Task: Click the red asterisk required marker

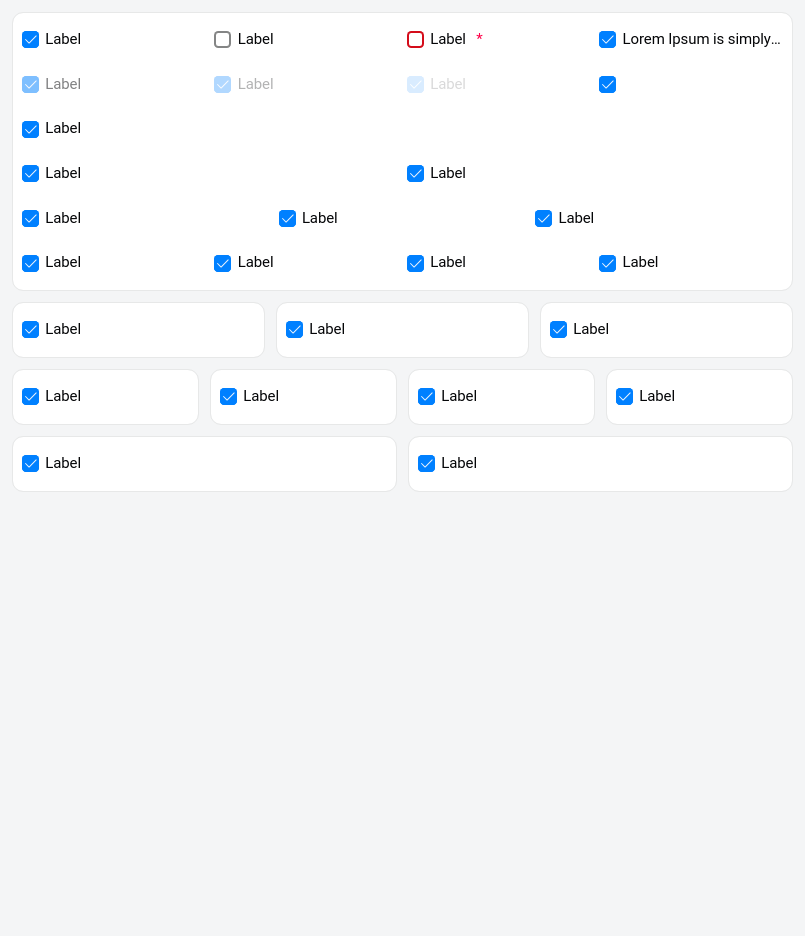Action: point(479,39)
